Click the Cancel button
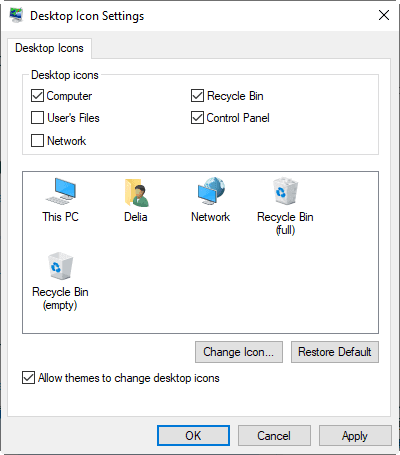 (274, 436)
